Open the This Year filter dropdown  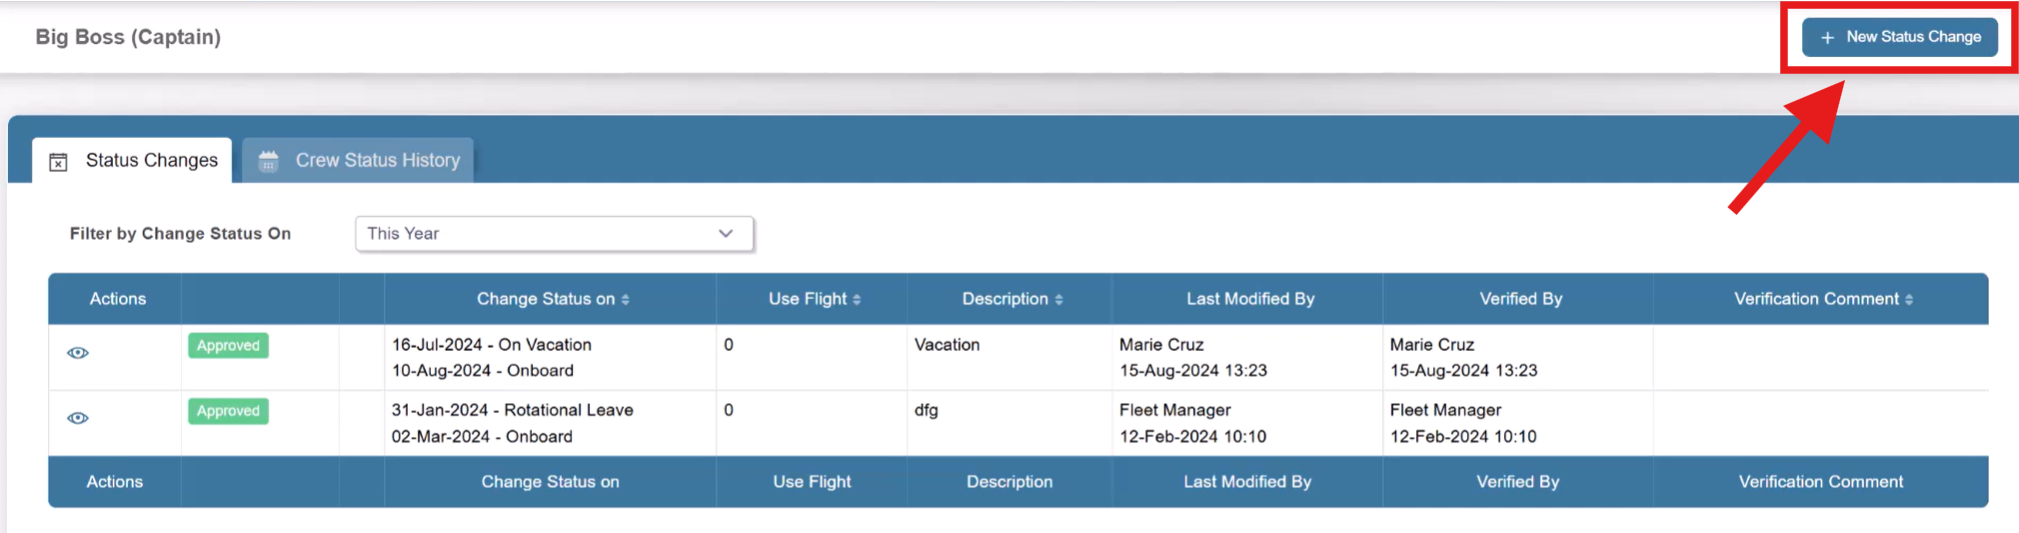click(554, 234)
